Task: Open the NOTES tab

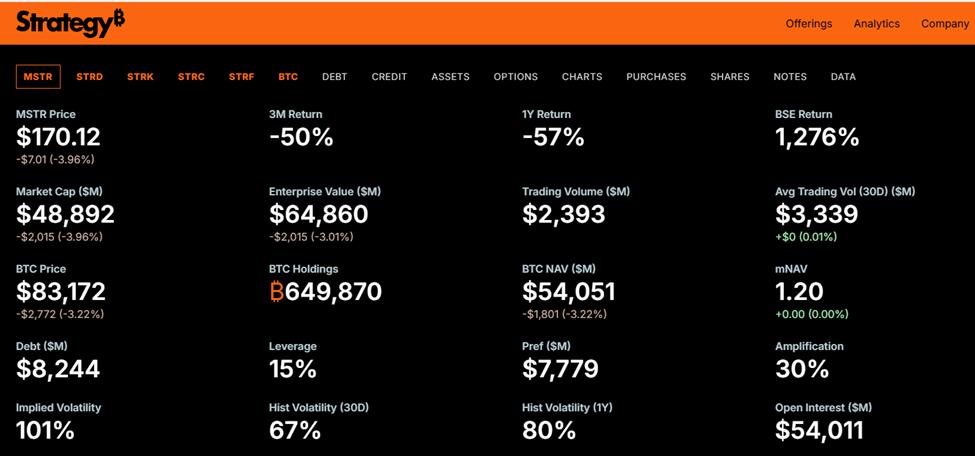Action: click(790, 77)
